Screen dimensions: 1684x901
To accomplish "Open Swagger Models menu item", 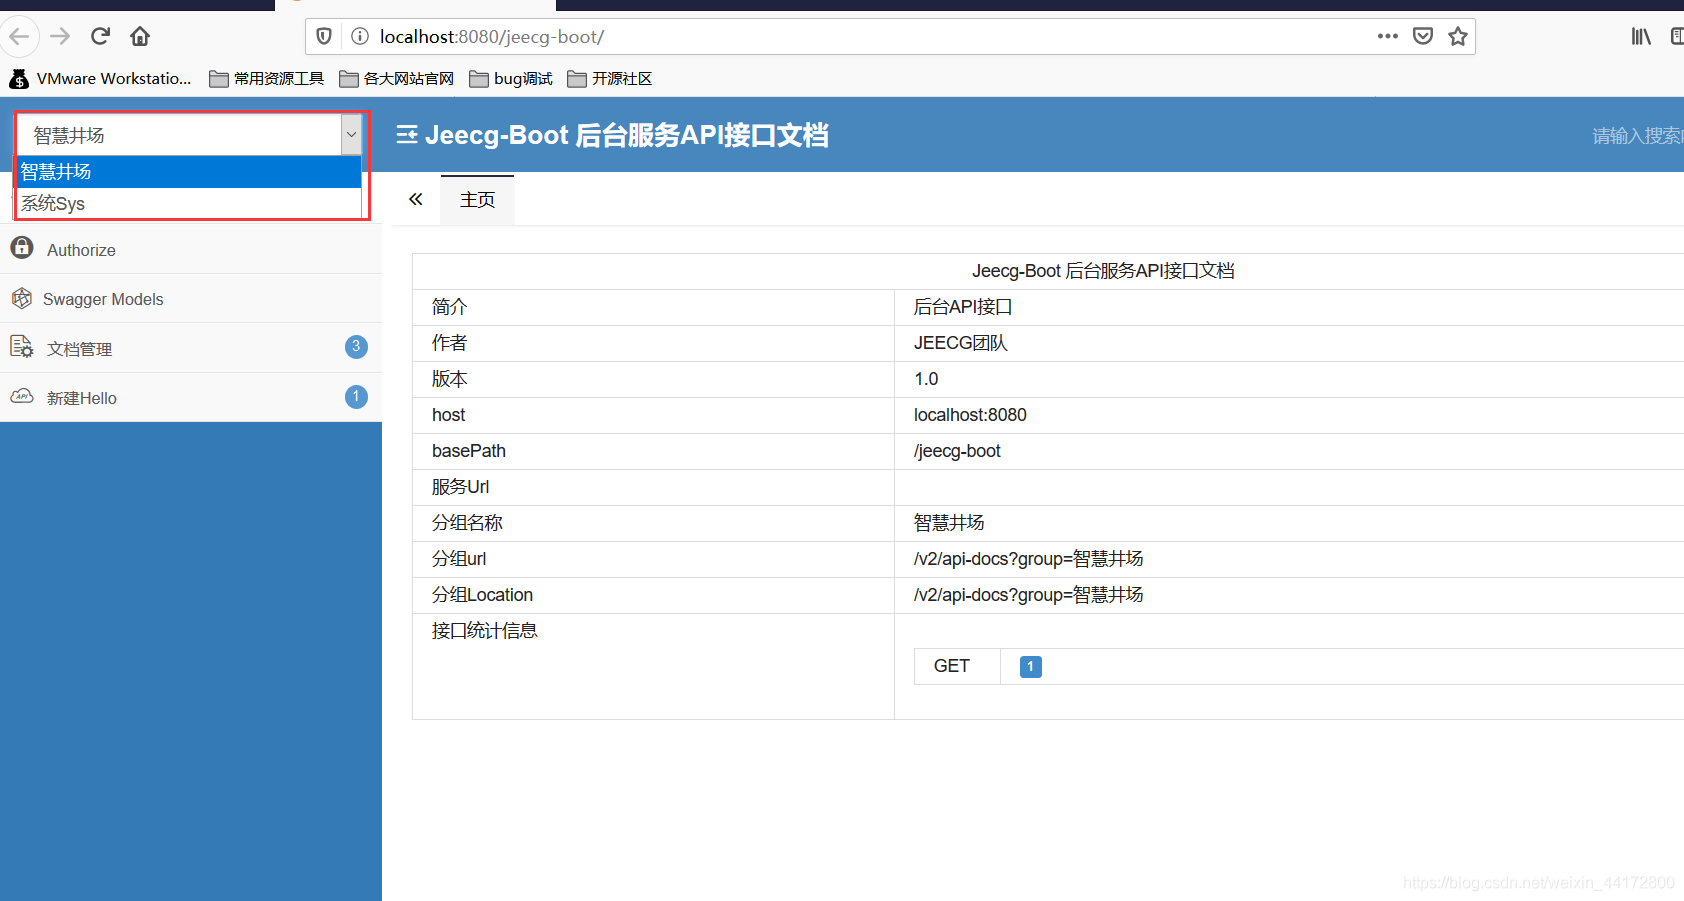I will (x=191, y=298).
